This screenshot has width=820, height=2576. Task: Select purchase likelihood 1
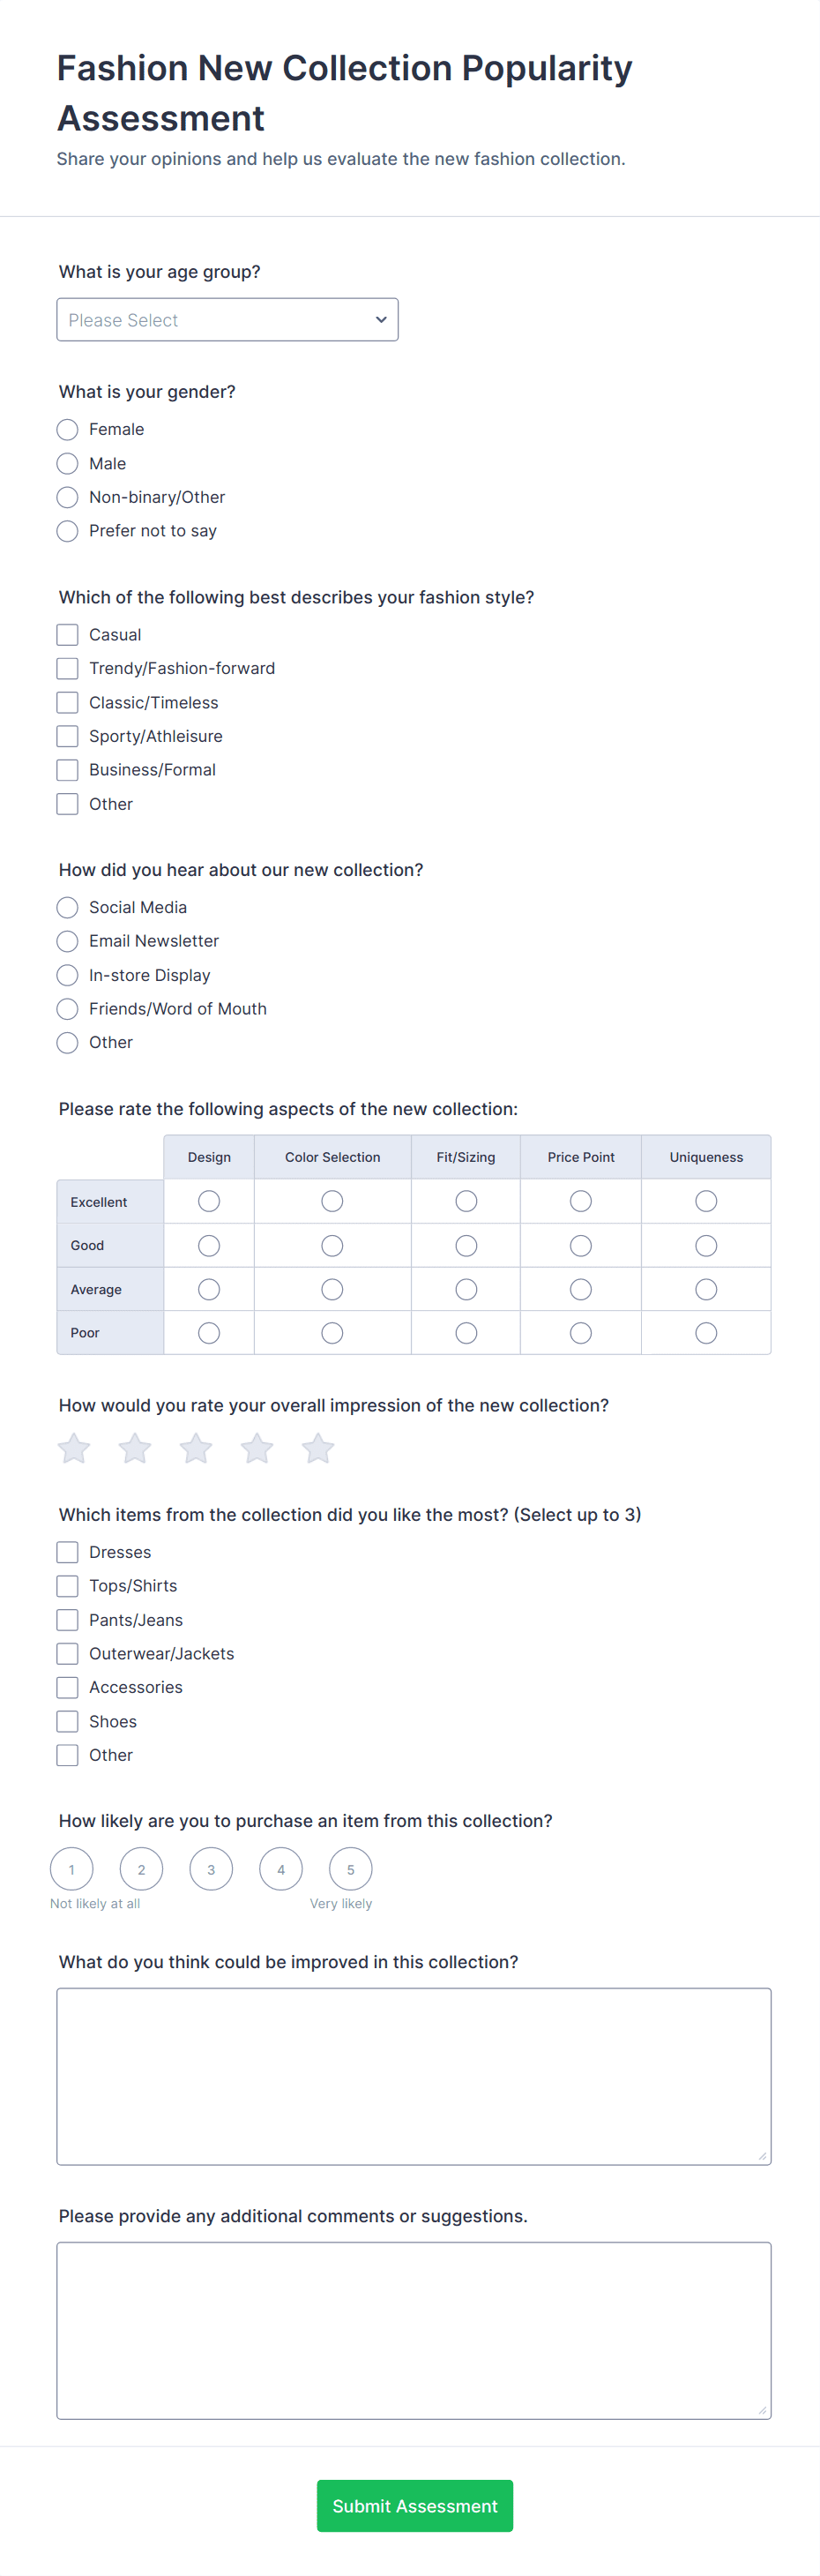[72, 1869]
